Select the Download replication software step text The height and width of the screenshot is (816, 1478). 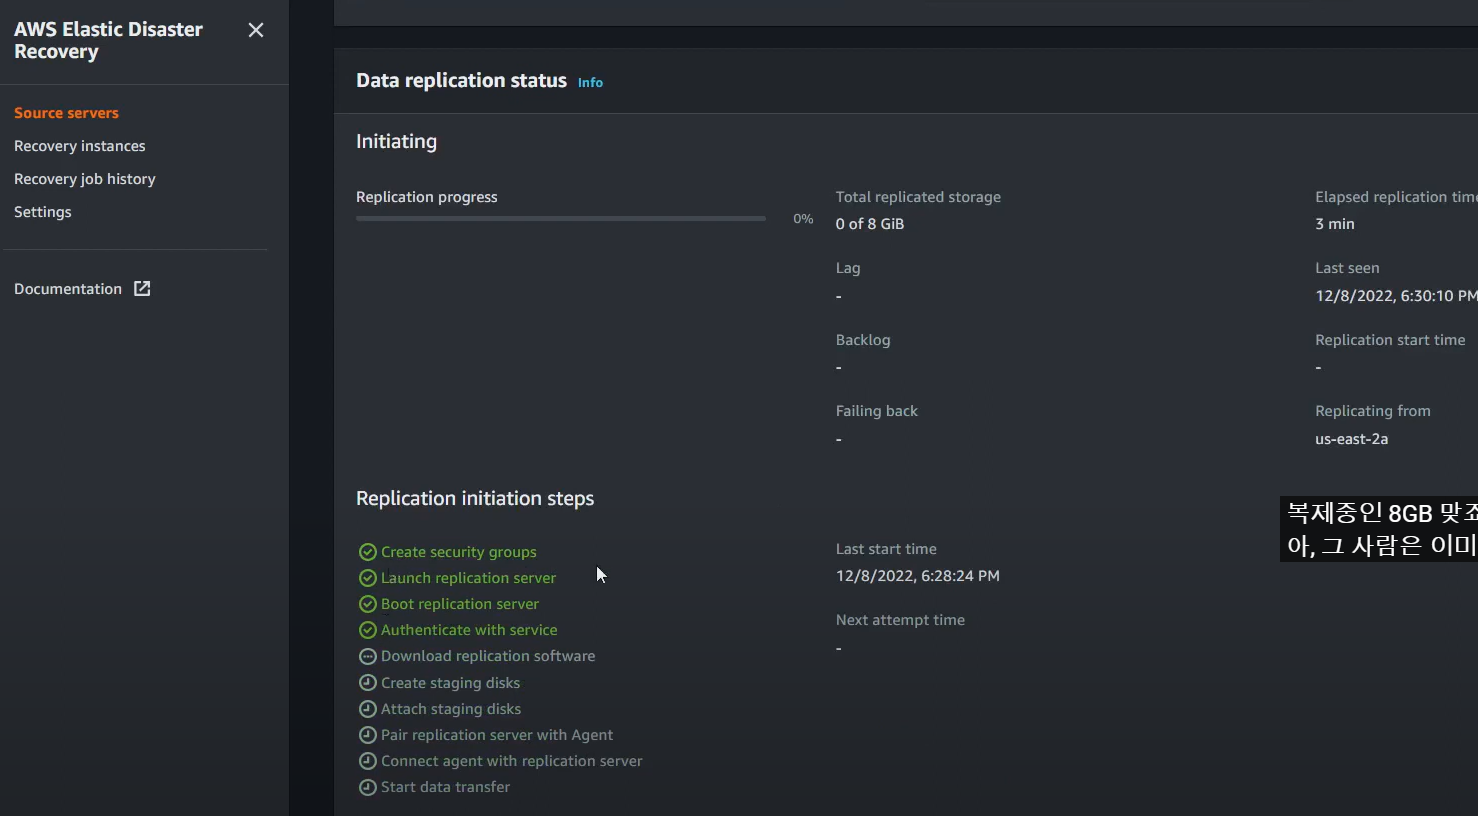(x=488, y=656)
